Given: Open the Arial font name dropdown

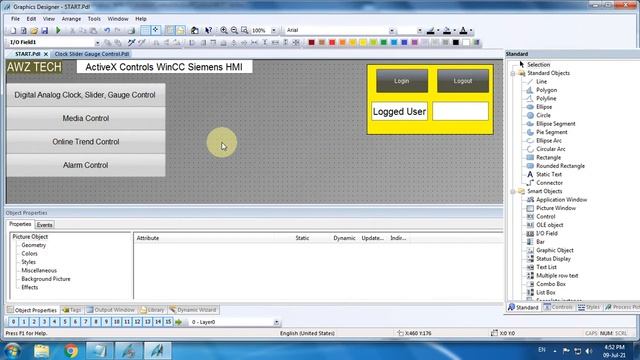Looking at the screenshot, I should click(392, 31).
